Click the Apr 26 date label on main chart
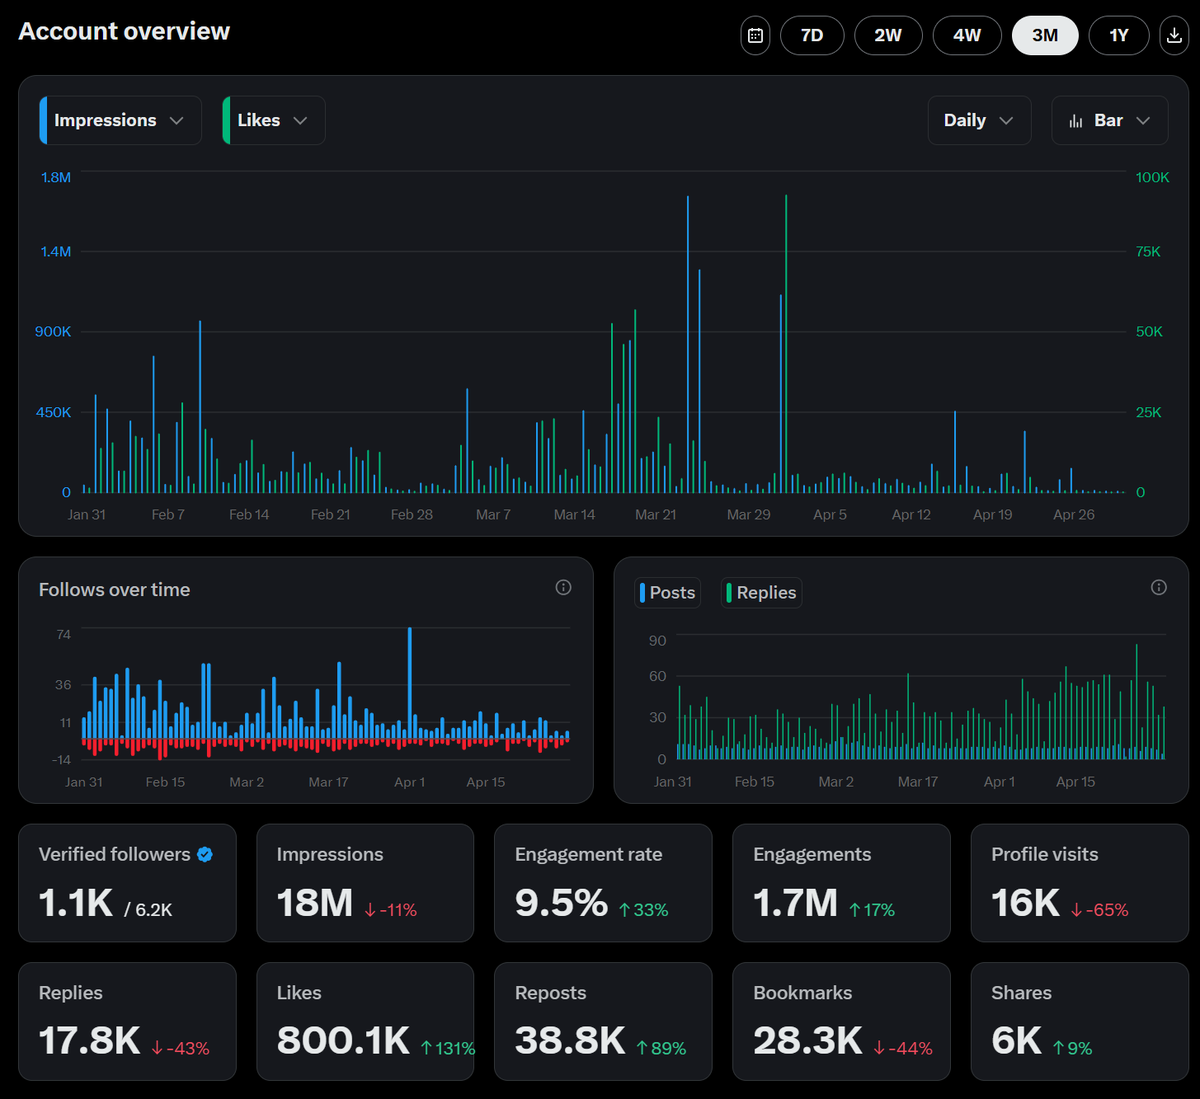The image size is (1200, 1099). point(1074,514)
